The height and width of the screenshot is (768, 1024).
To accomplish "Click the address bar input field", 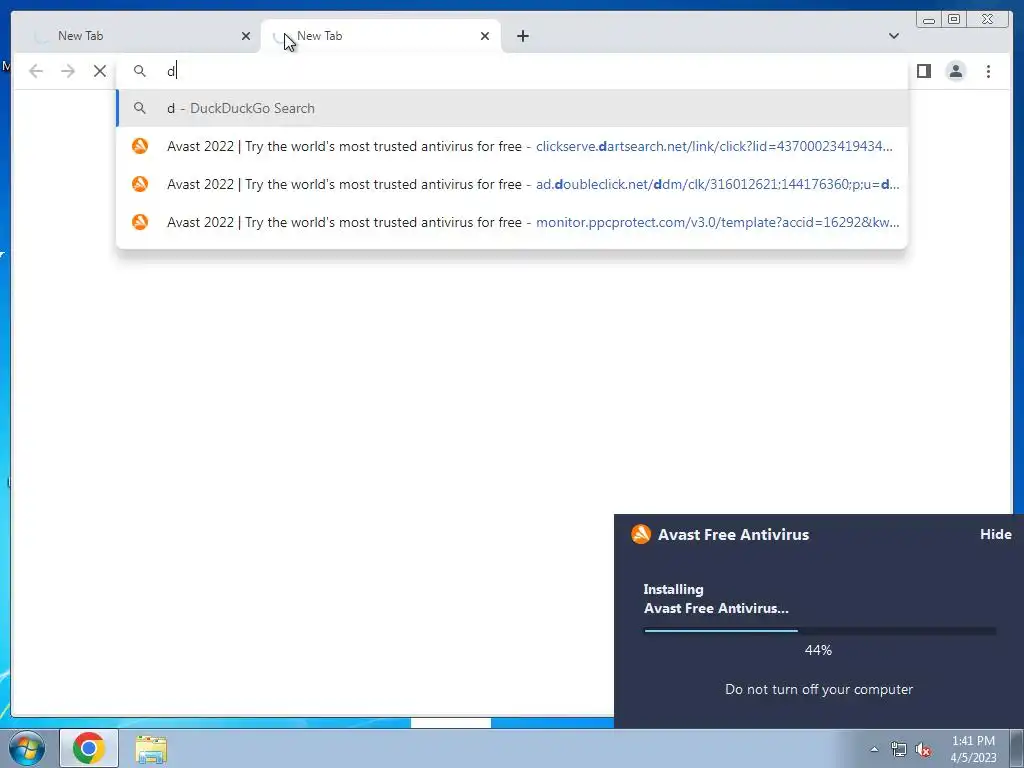I will (512, 71).
